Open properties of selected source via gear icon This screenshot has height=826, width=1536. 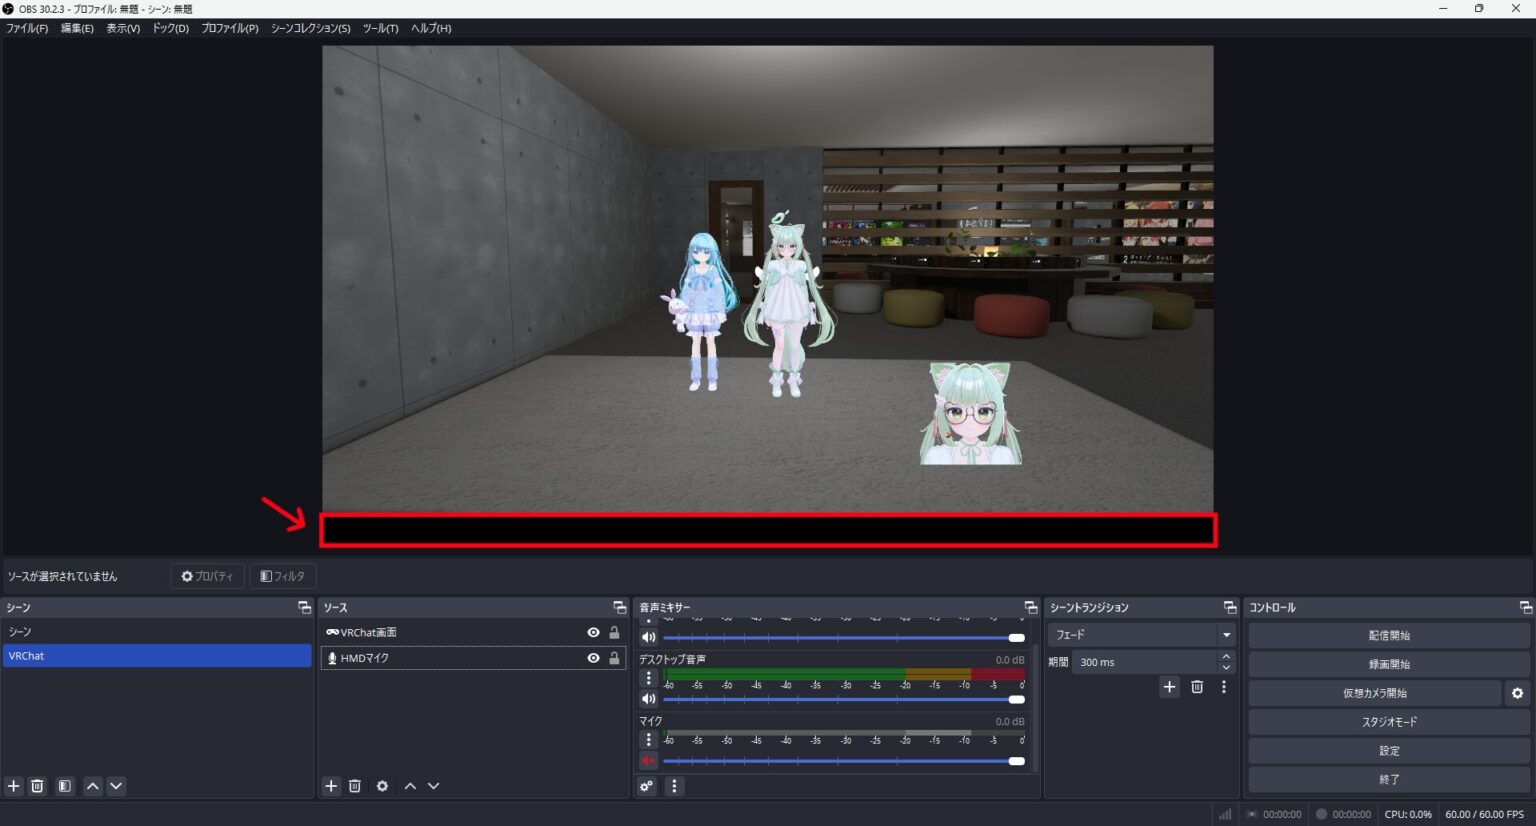382,786
